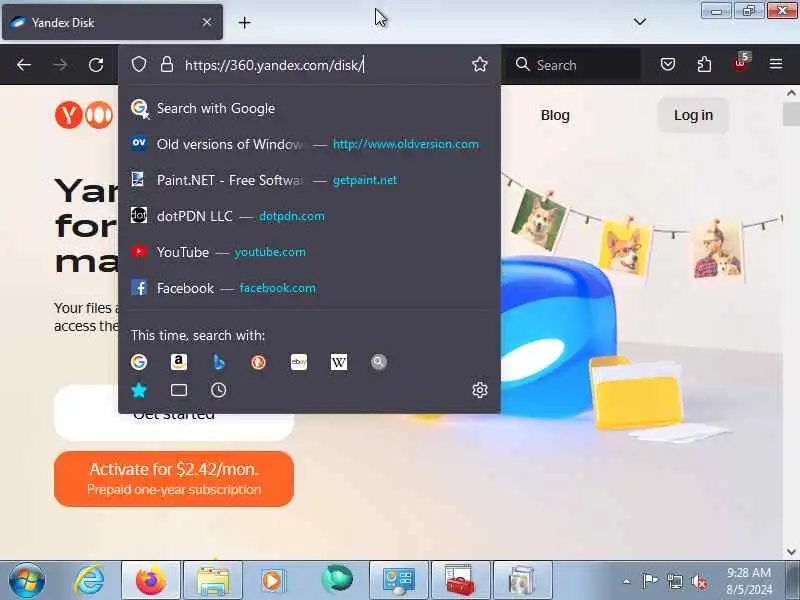Search open tabs with the tab icon
The image size is (800, 600).
click(x=179, y=390)
